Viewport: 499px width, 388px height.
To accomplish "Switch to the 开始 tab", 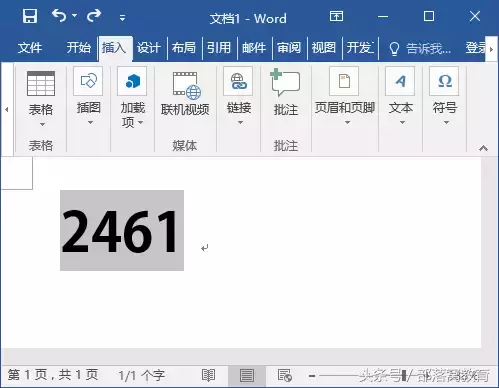I will [x=79, y=48].
